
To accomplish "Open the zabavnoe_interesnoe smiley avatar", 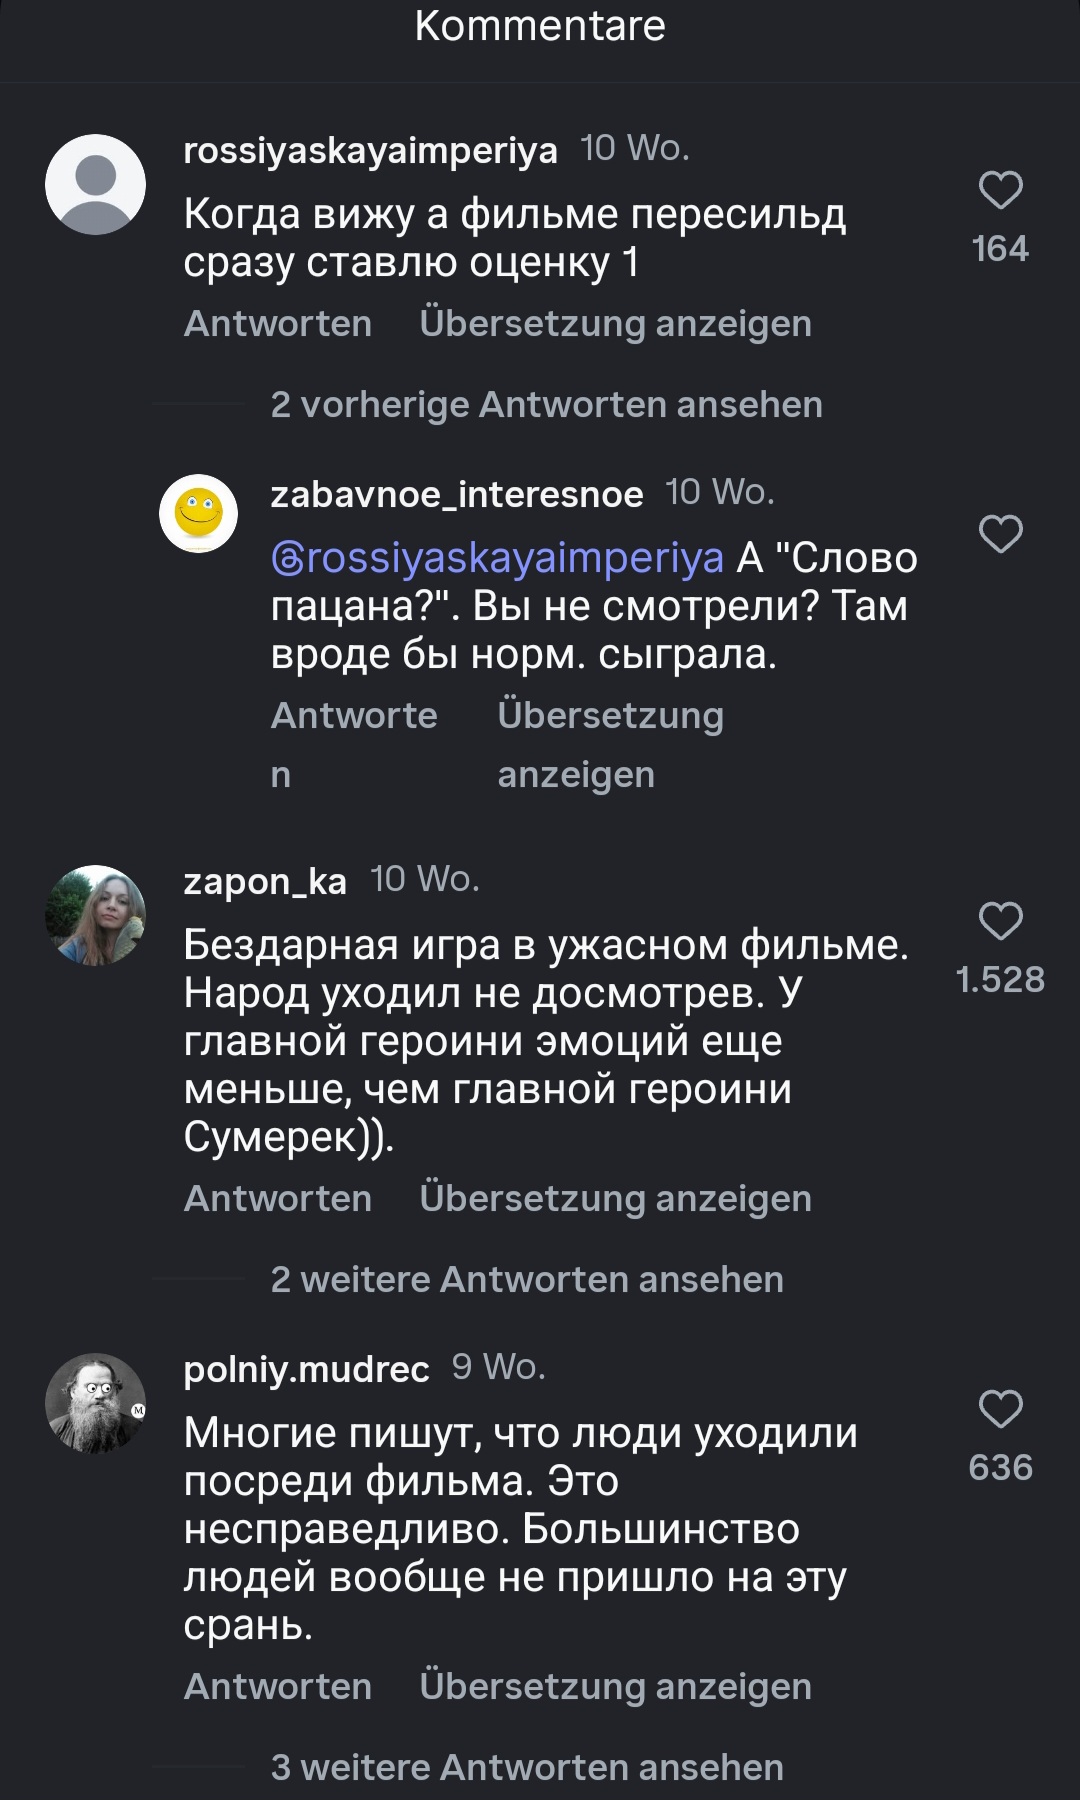I will pos(198,513).
